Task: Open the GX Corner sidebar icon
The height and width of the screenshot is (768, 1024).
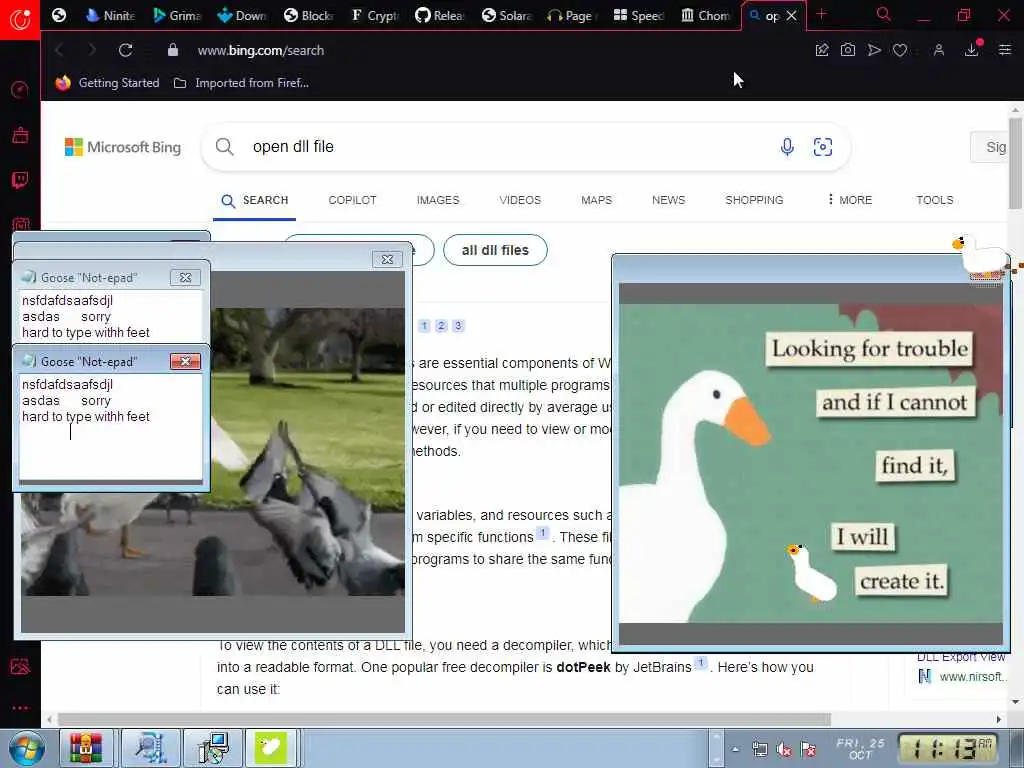Action: click(20, 135)
